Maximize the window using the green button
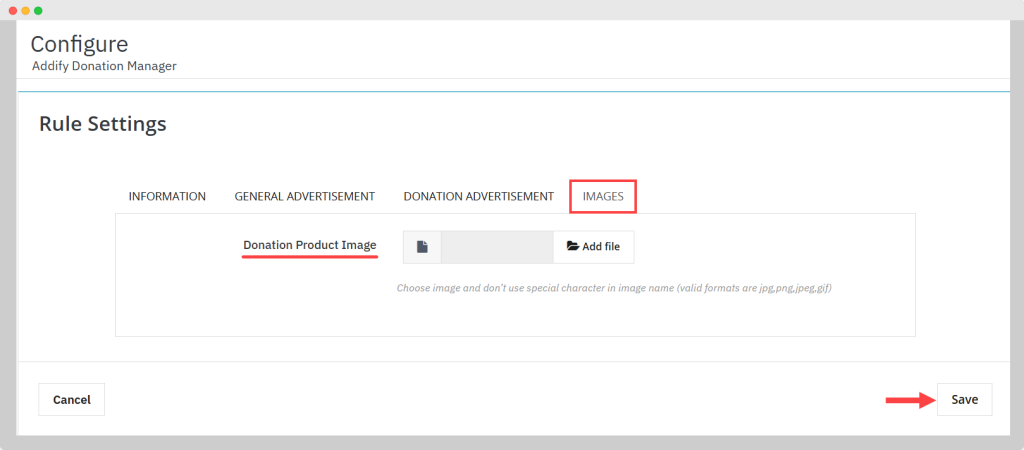 tap(38, 10)
